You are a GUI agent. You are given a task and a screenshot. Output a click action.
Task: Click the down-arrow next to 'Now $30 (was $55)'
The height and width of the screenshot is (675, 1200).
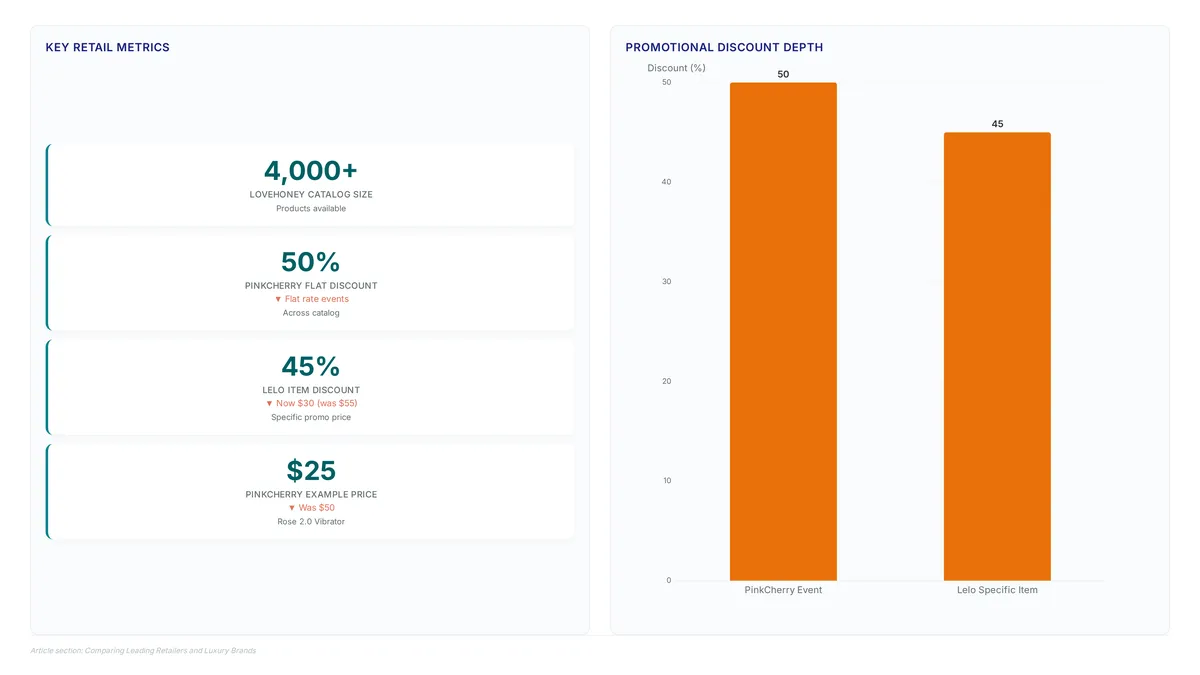tap(269, 403)
